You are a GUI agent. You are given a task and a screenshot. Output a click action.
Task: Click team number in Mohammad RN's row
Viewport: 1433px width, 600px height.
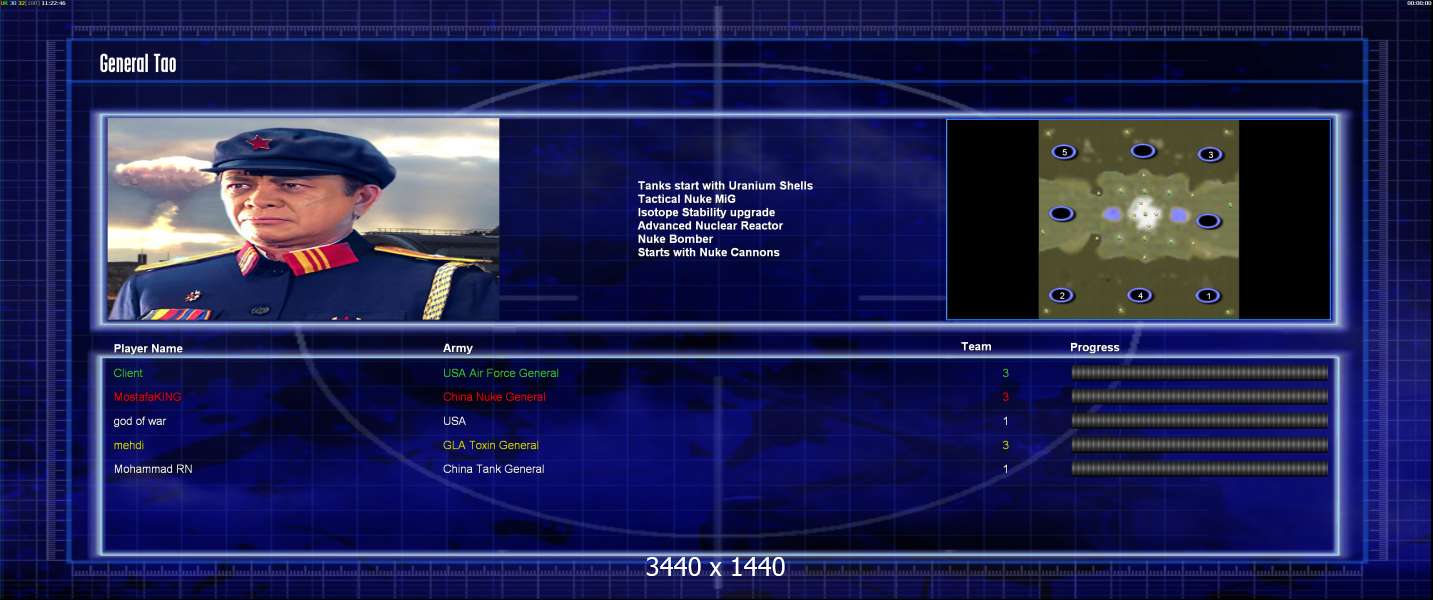point(1006,469)
